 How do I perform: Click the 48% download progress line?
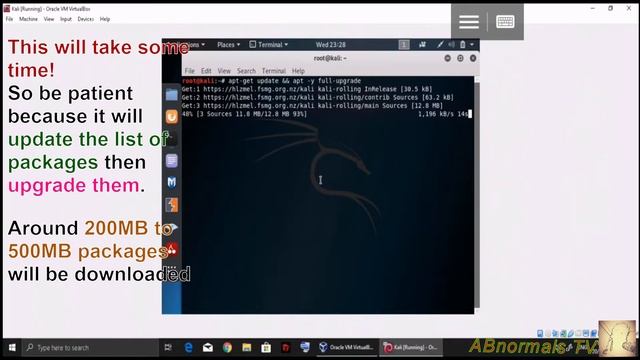[x=327, y=114]
